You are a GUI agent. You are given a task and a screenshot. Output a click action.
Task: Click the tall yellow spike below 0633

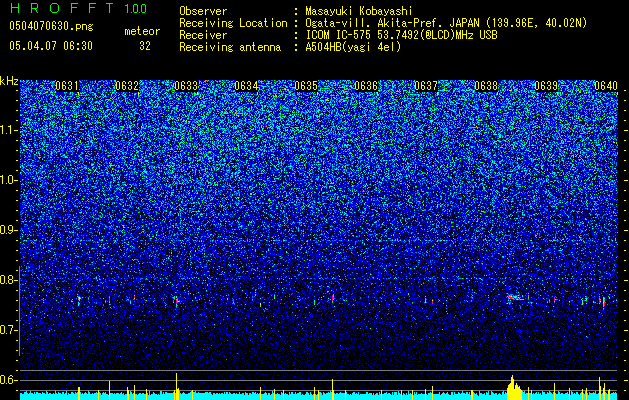(177, 386)
